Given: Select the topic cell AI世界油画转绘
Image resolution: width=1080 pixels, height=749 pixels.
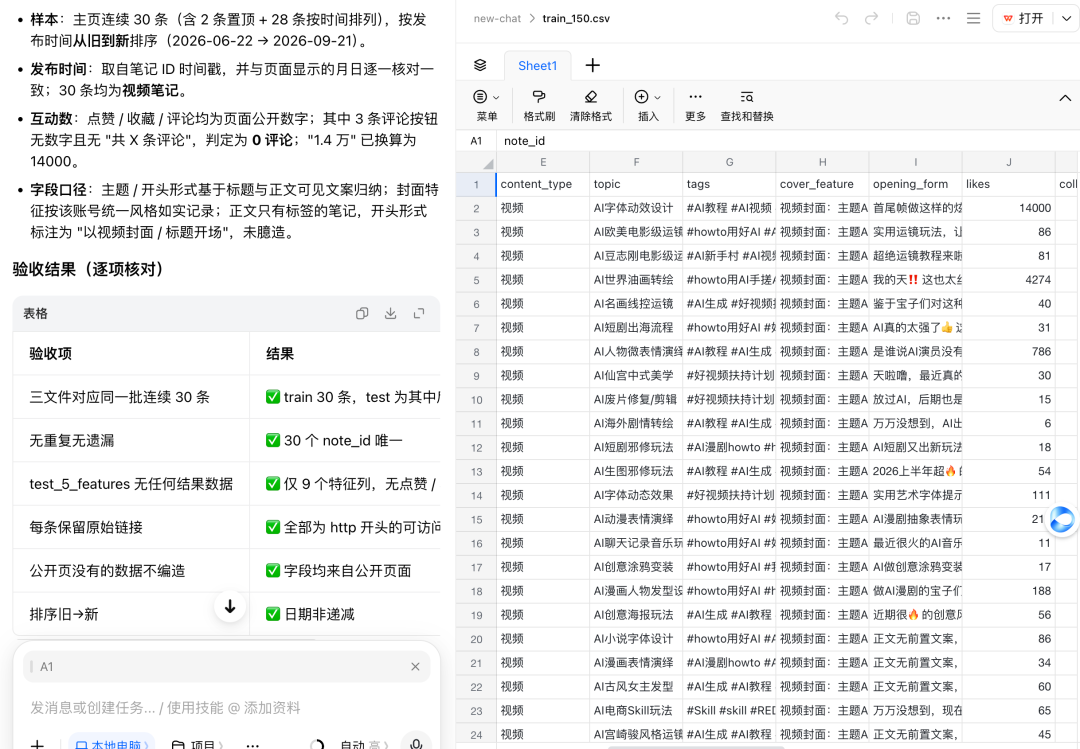Looking at the screenshot, I should pyautogui.click(x=636, y=280).
